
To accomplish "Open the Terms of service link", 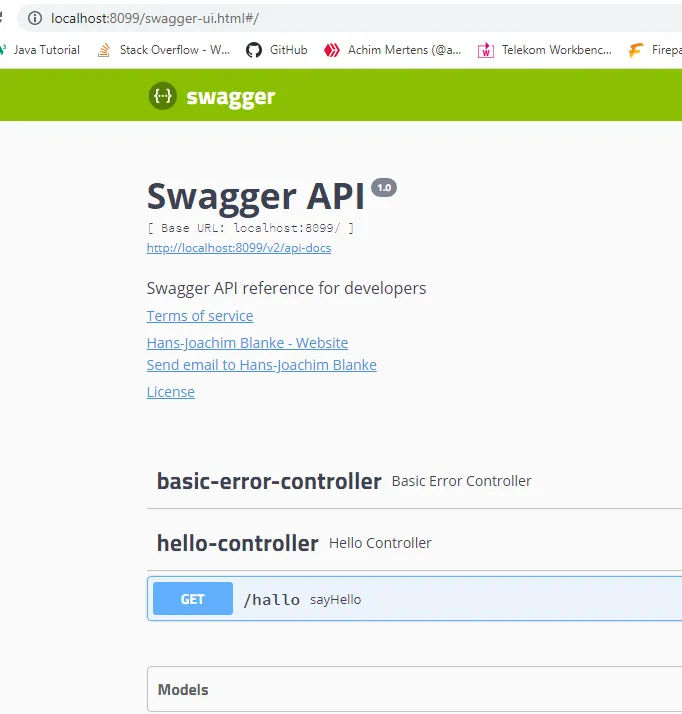I will pyautogui.click(x=200, y=316).
